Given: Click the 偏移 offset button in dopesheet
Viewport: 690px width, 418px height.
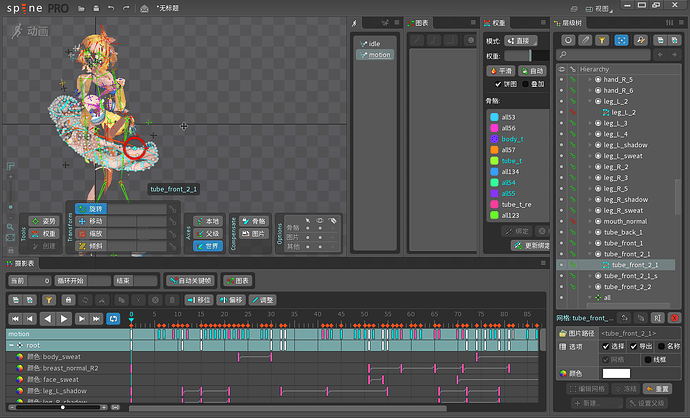Looking at the screenshot, I should pos(231,300).
